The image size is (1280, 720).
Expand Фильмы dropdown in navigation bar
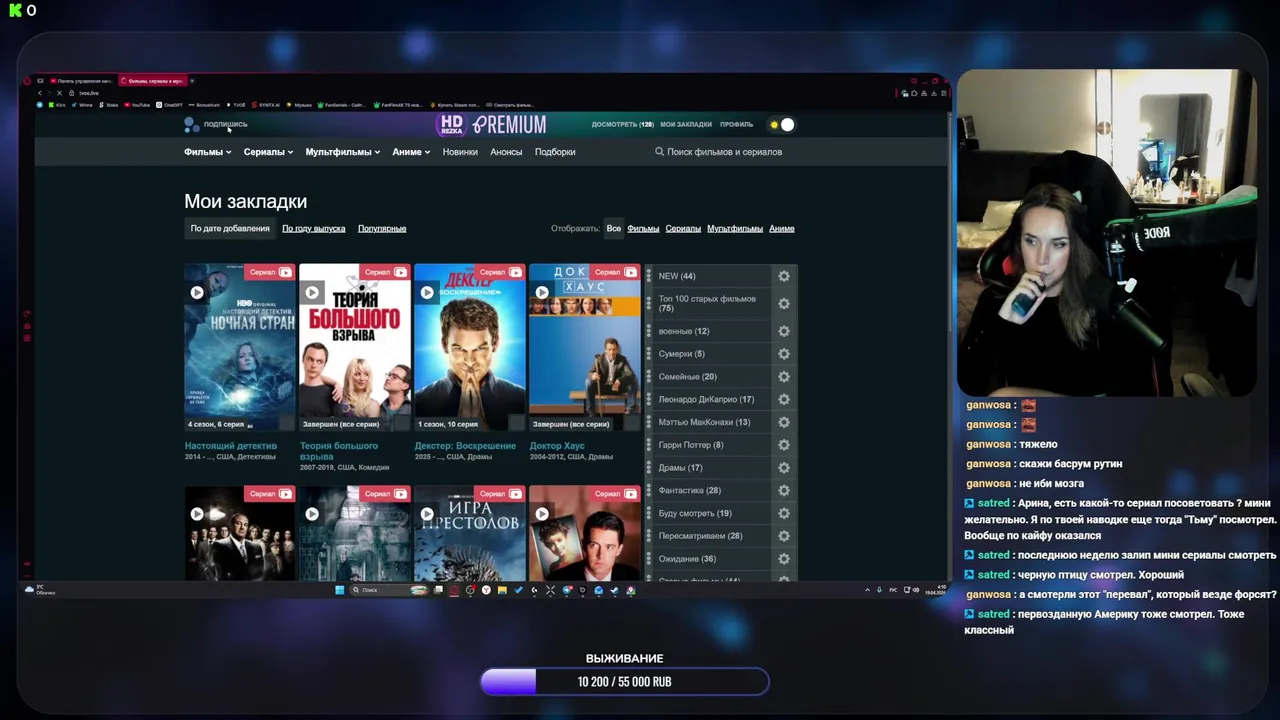point(208,152)
